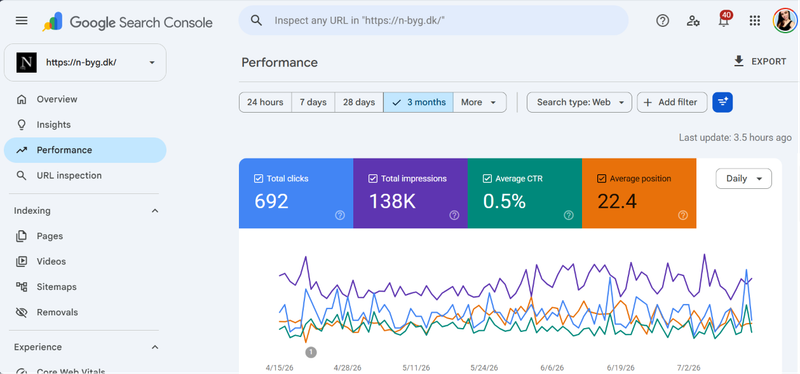This screenshot has height=374, width=800.
Task: Click the Overview home icon
Action: pos(21,99)
